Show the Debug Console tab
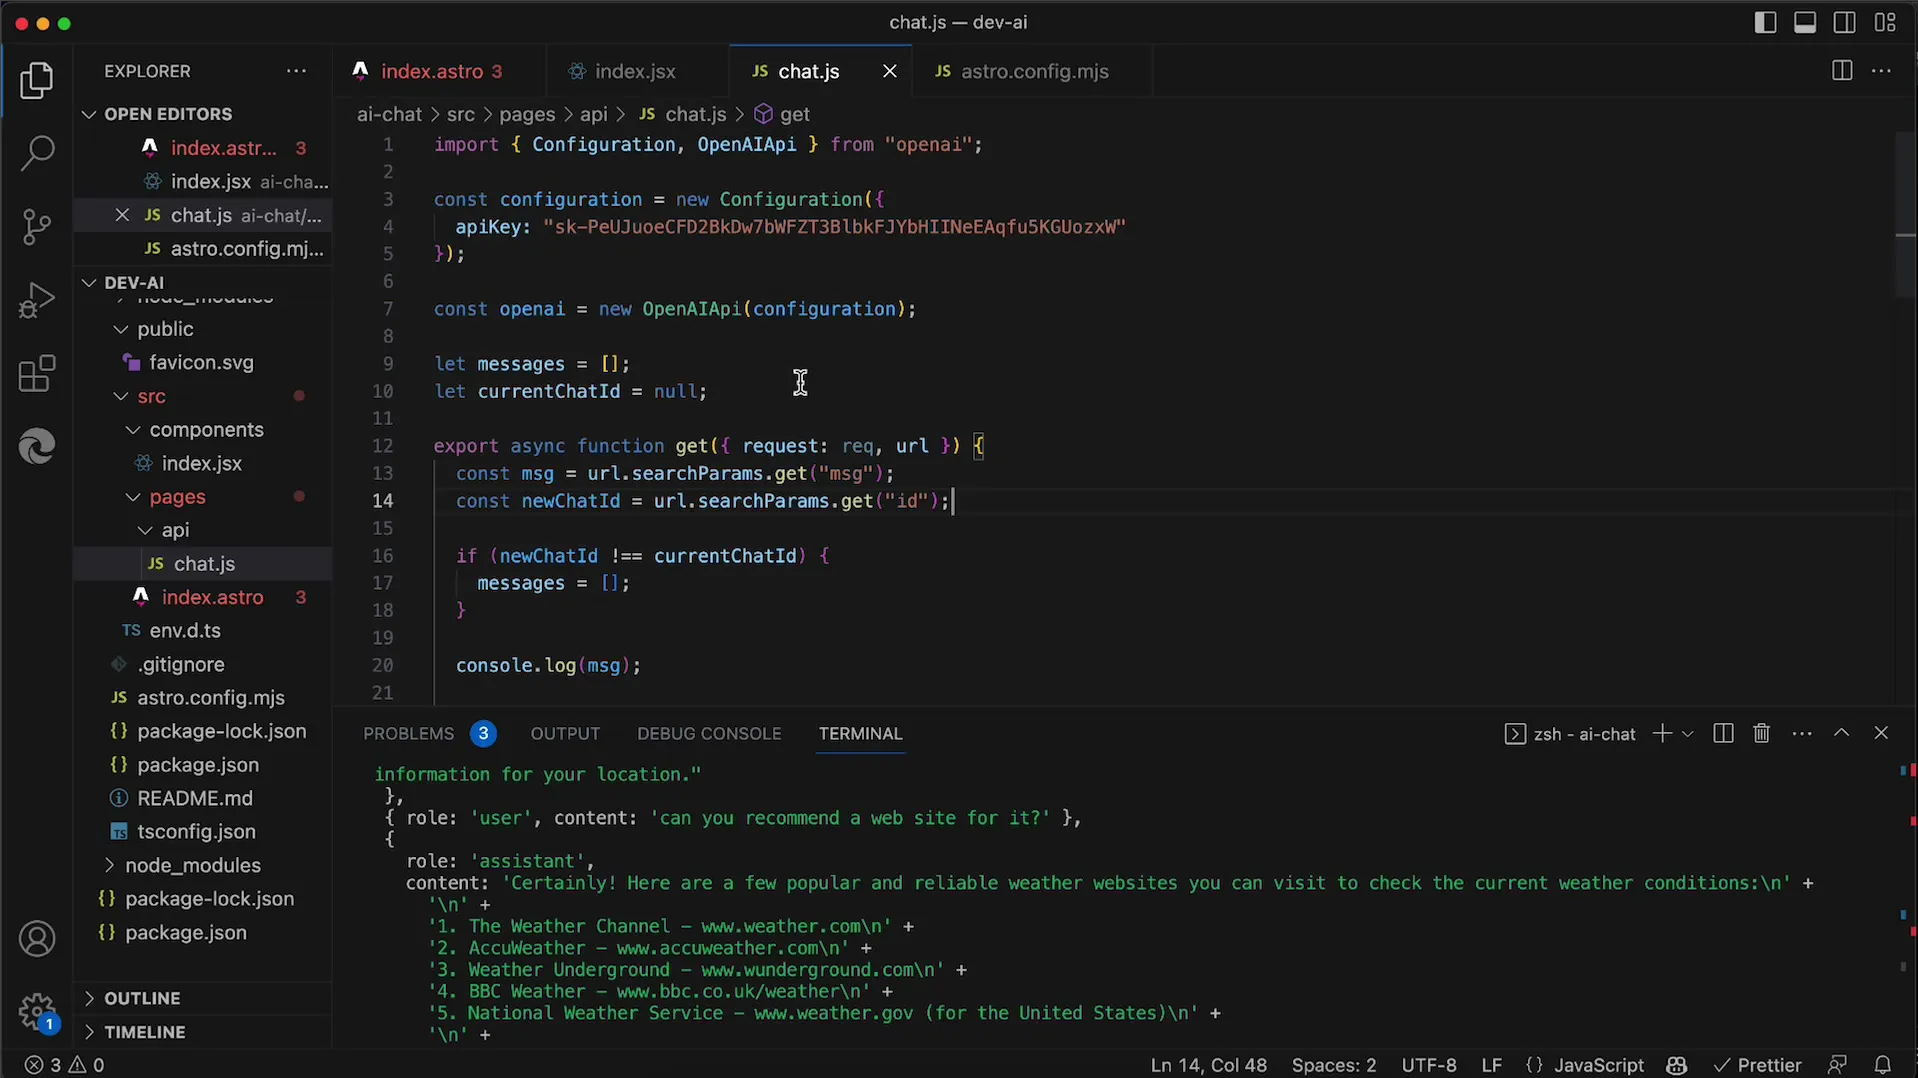The height and width of the screenshot is (1078, 1918). pos(709,734)
